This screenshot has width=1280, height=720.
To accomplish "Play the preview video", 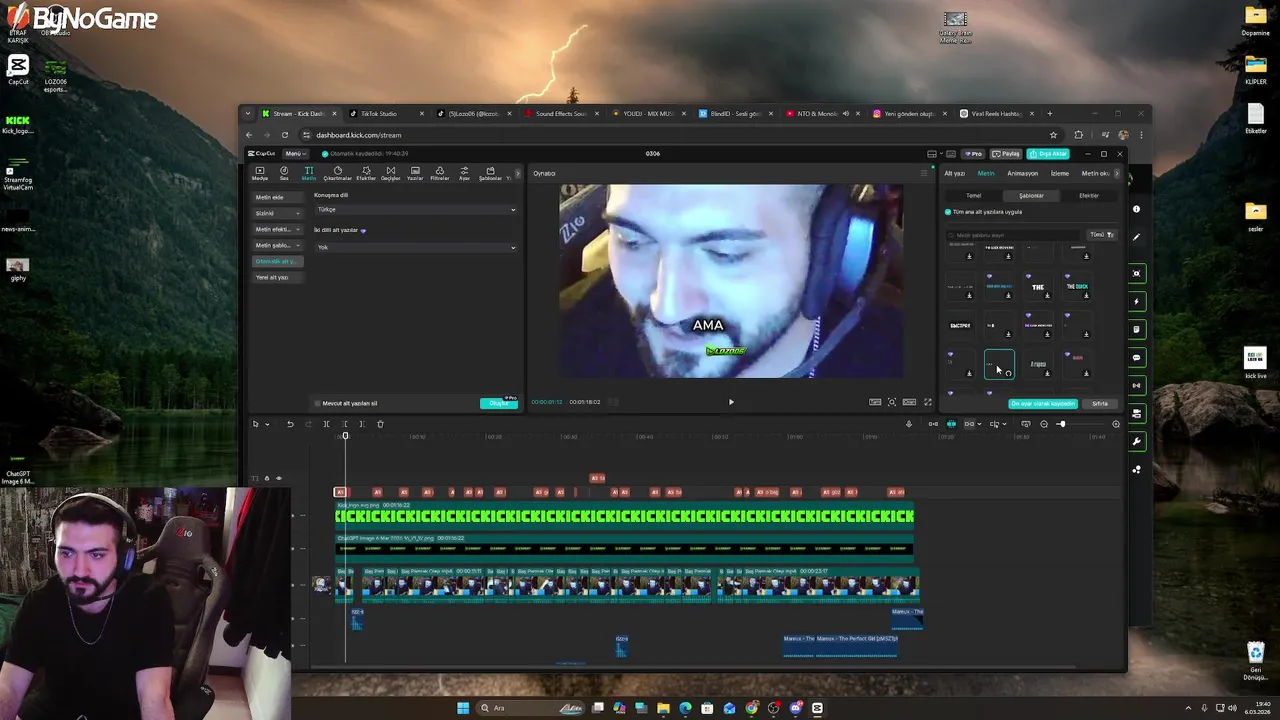I will (x=731, y=402).
